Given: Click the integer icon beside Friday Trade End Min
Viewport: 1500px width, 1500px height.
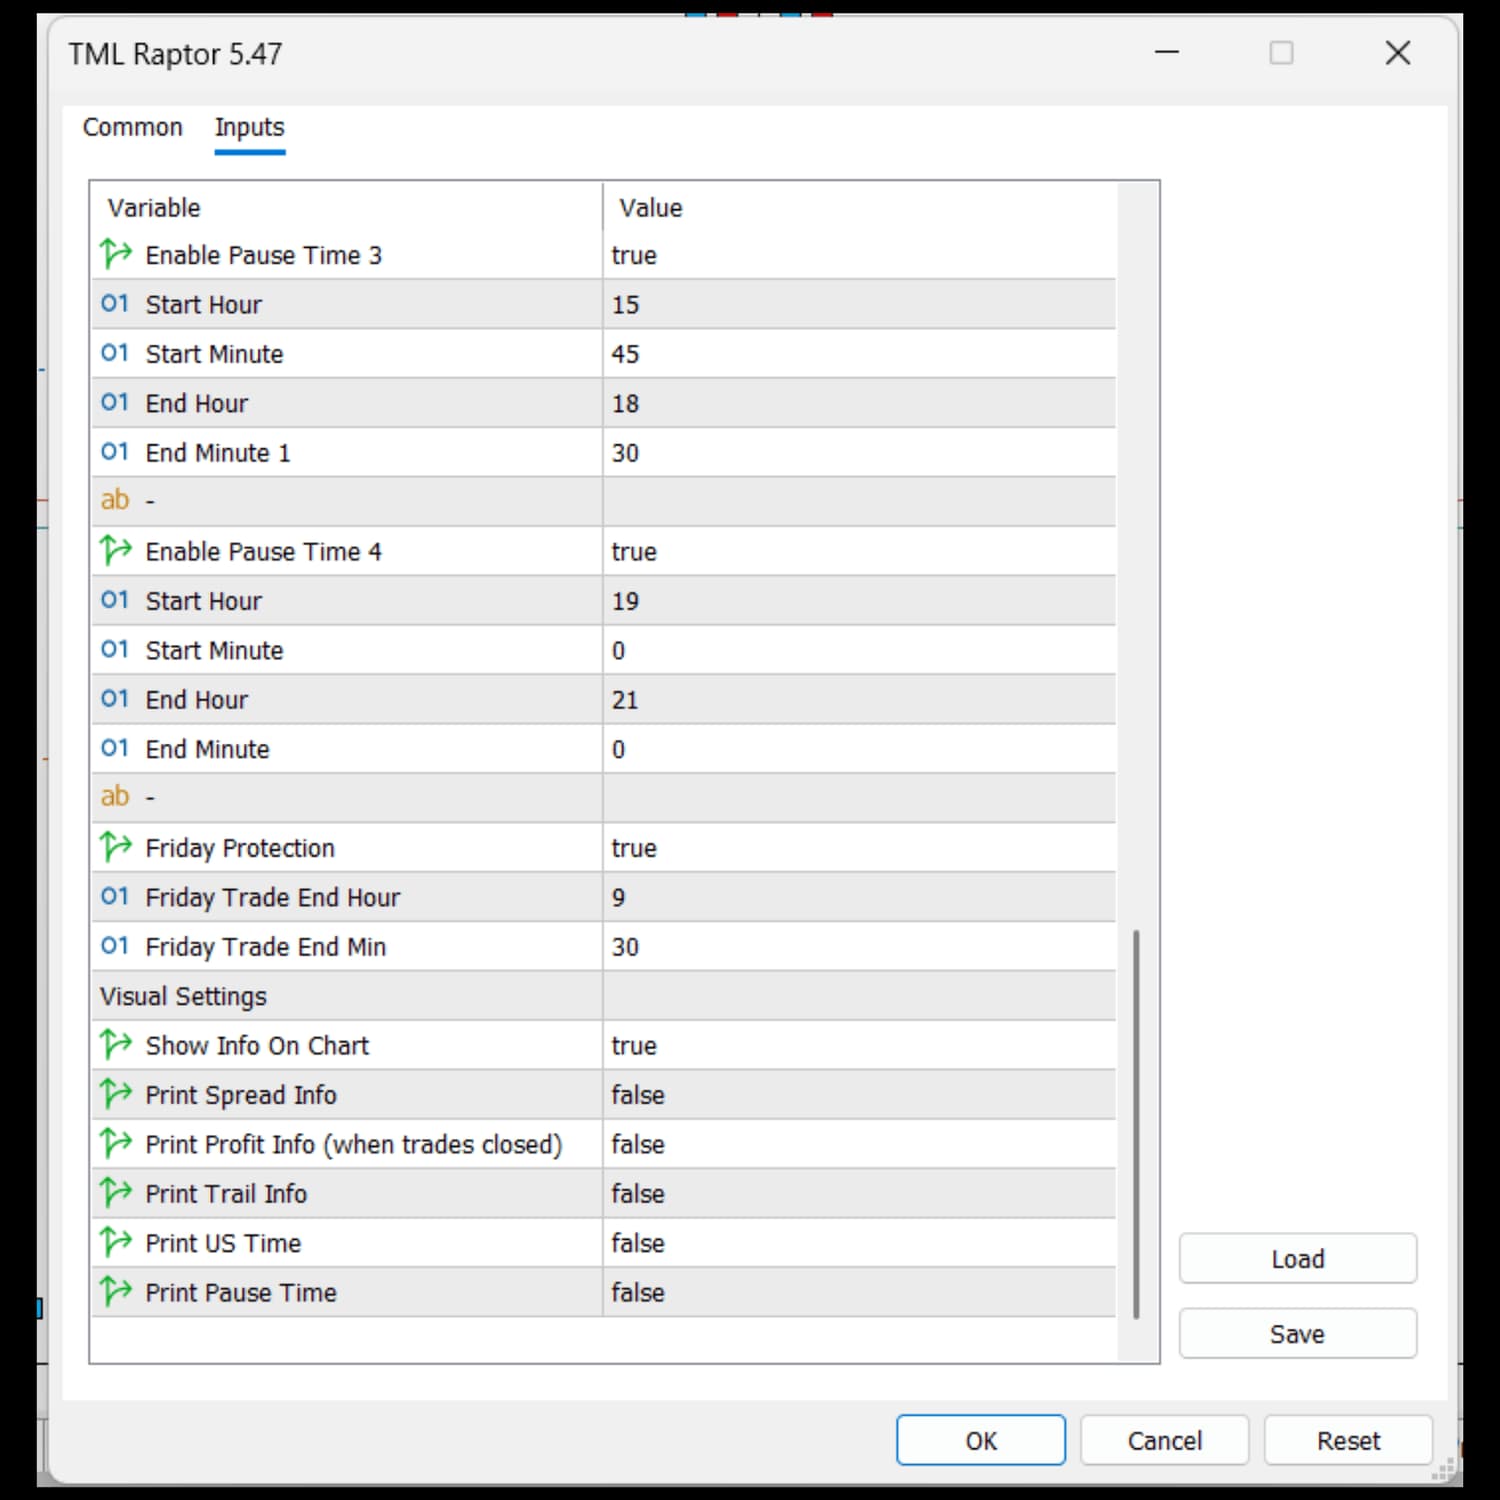Looking at the screenshot, I should 115,946.
